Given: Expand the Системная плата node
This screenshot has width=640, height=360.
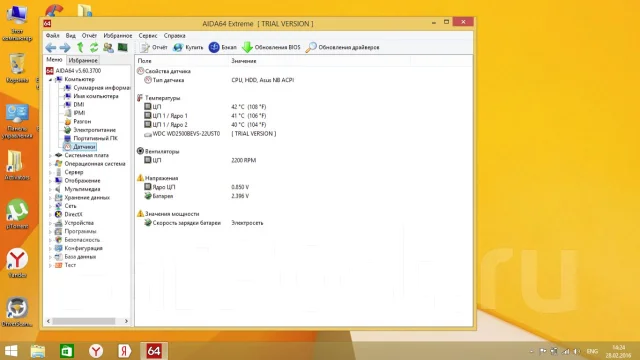Looking at the screenshot, I should (x=51, y=156).
